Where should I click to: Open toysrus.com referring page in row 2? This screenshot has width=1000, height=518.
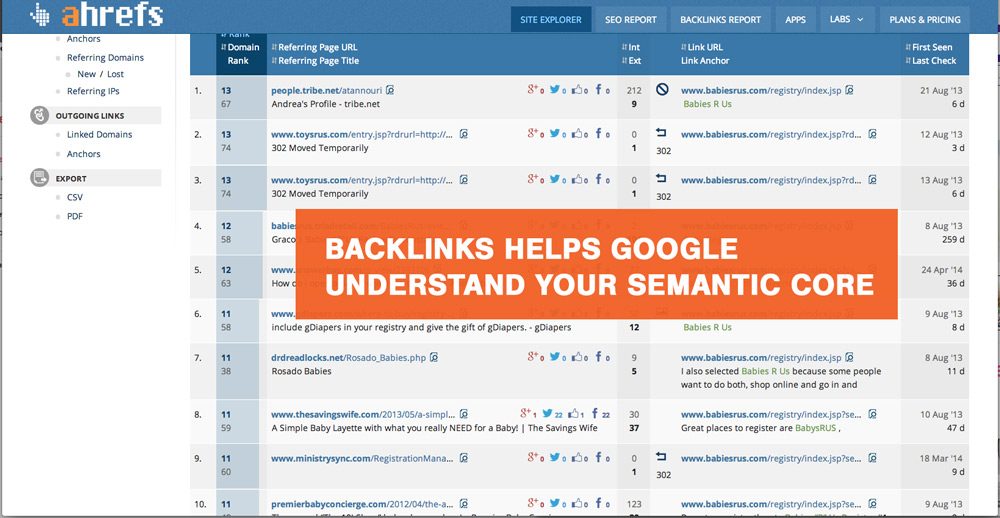coord(362,135)
